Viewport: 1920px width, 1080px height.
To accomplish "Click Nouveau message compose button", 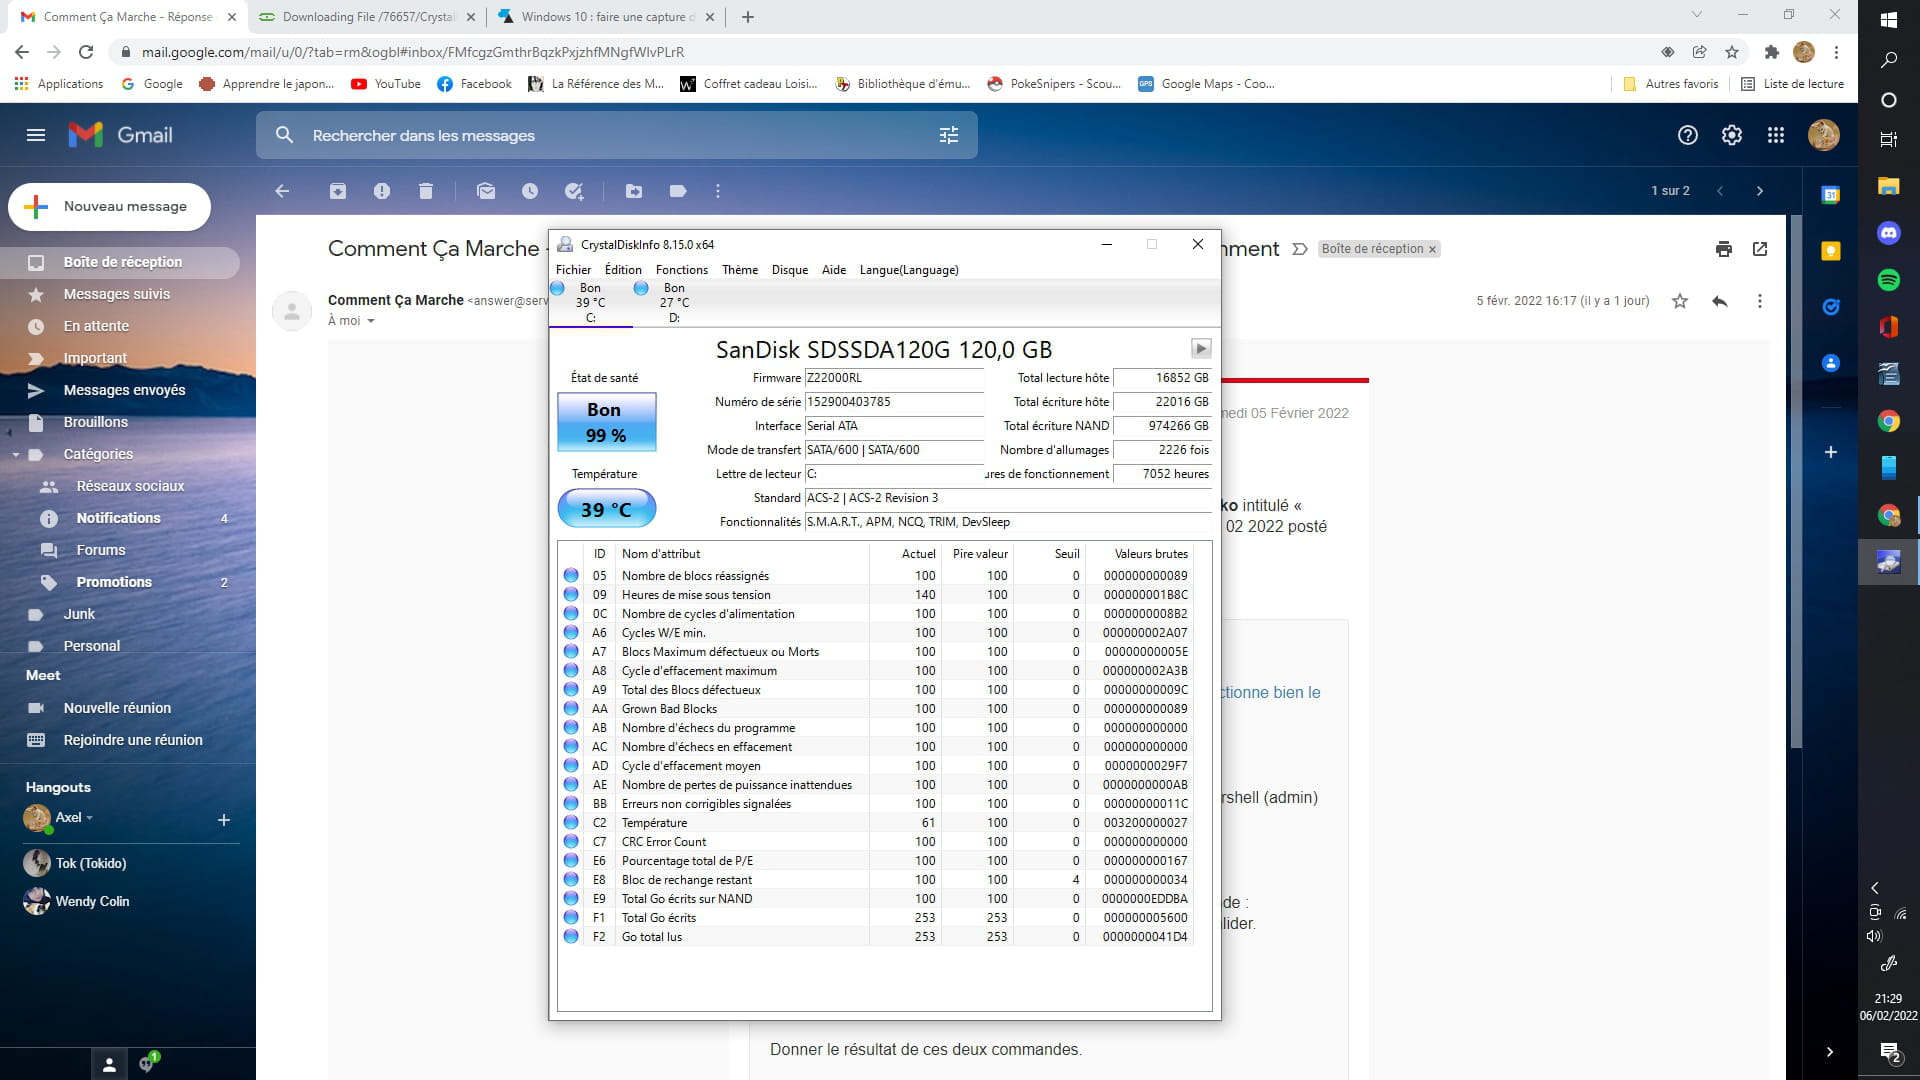I will (x=109, y=207).
